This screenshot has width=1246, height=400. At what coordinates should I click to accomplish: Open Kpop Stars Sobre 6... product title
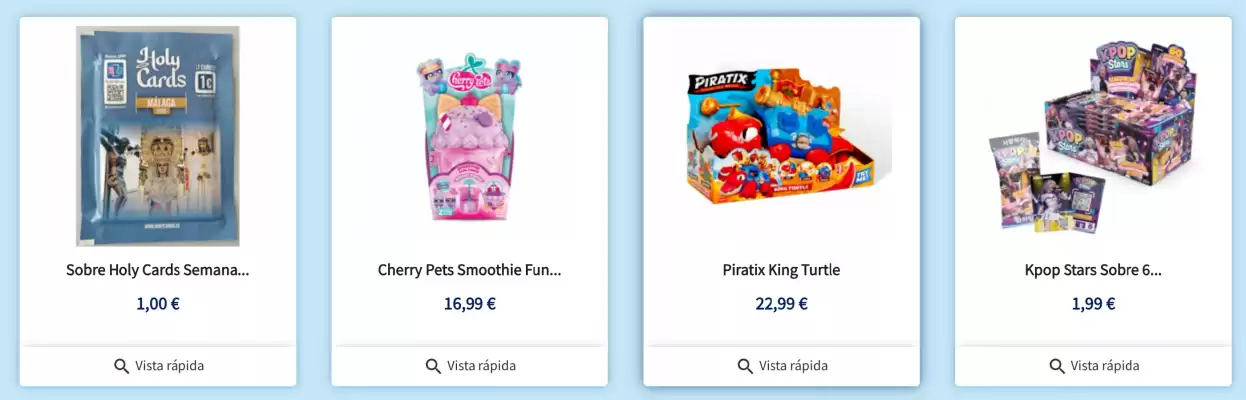[1093, 270]
